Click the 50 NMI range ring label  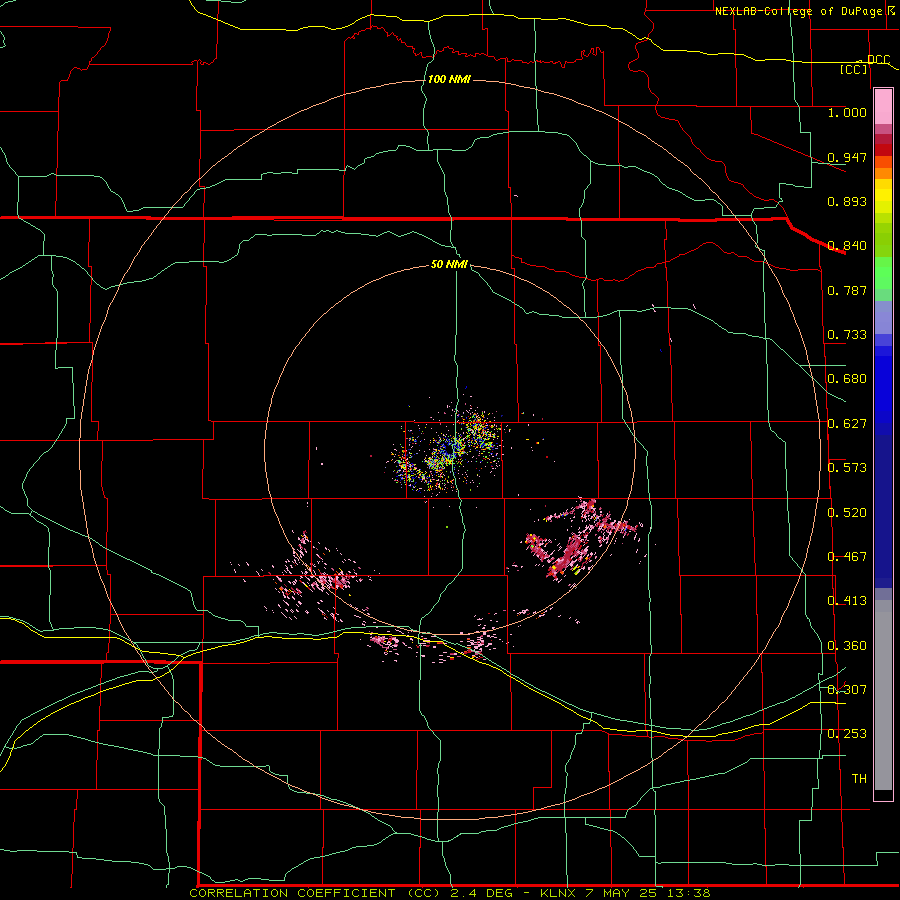pyautogui.click(x=449, y=264)
